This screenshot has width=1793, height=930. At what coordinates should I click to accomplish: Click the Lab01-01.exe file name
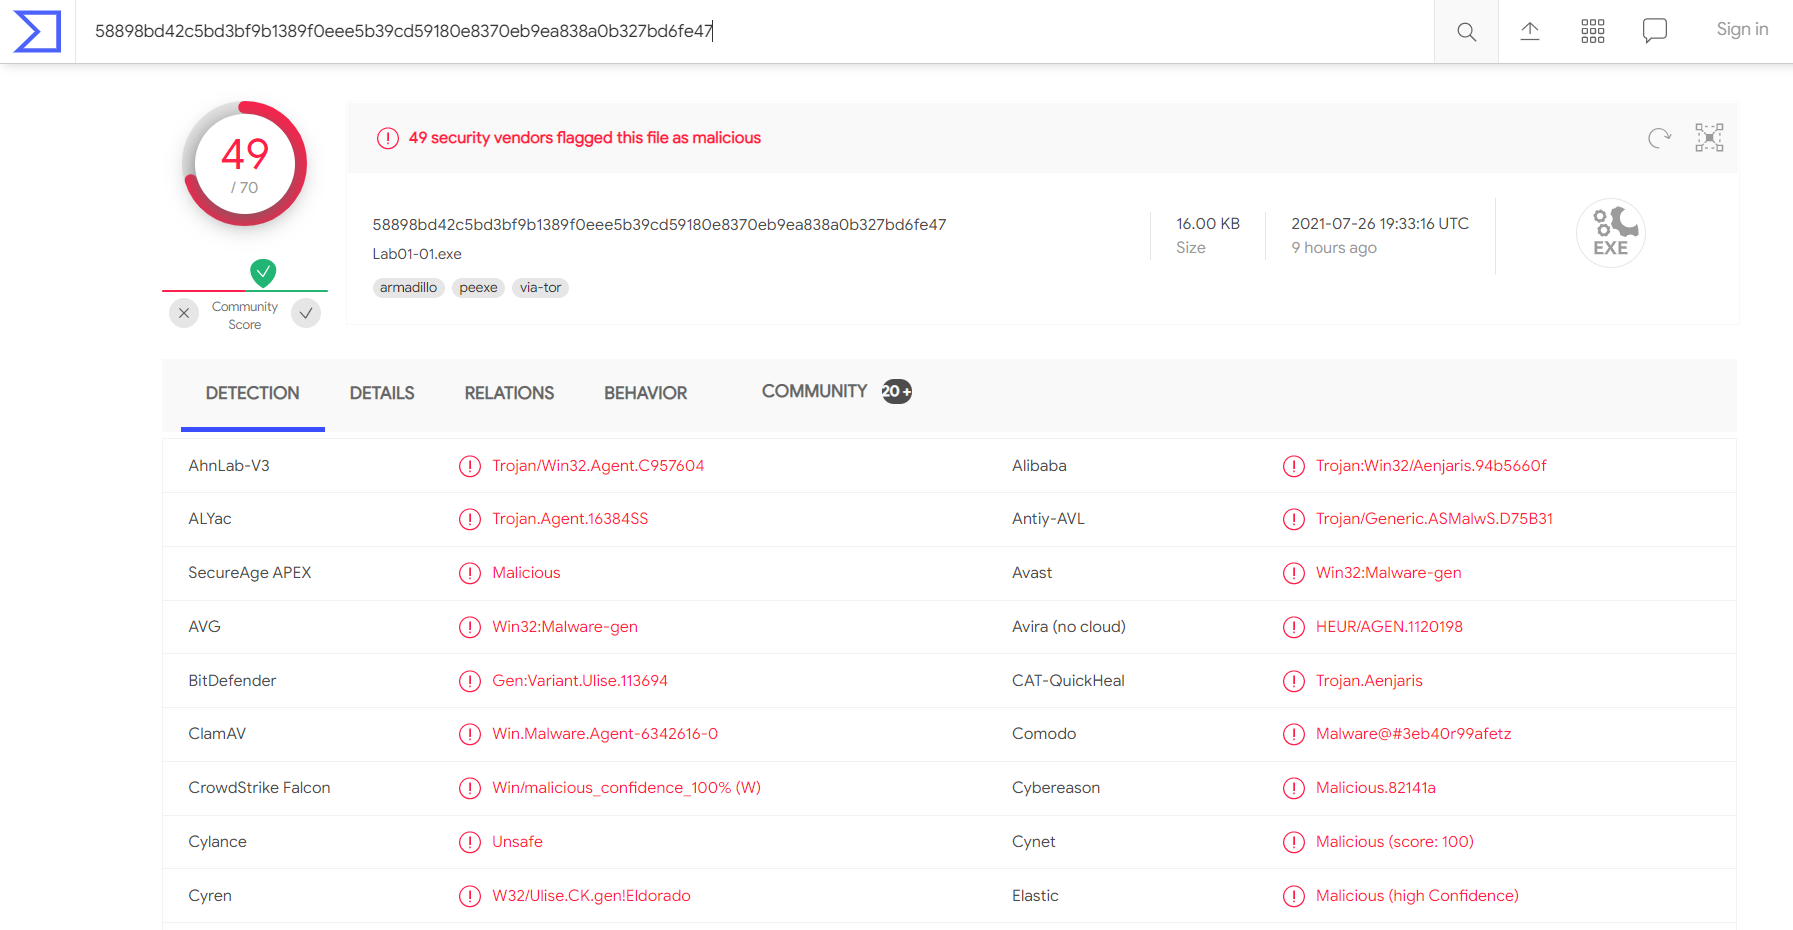coord(417,254)
